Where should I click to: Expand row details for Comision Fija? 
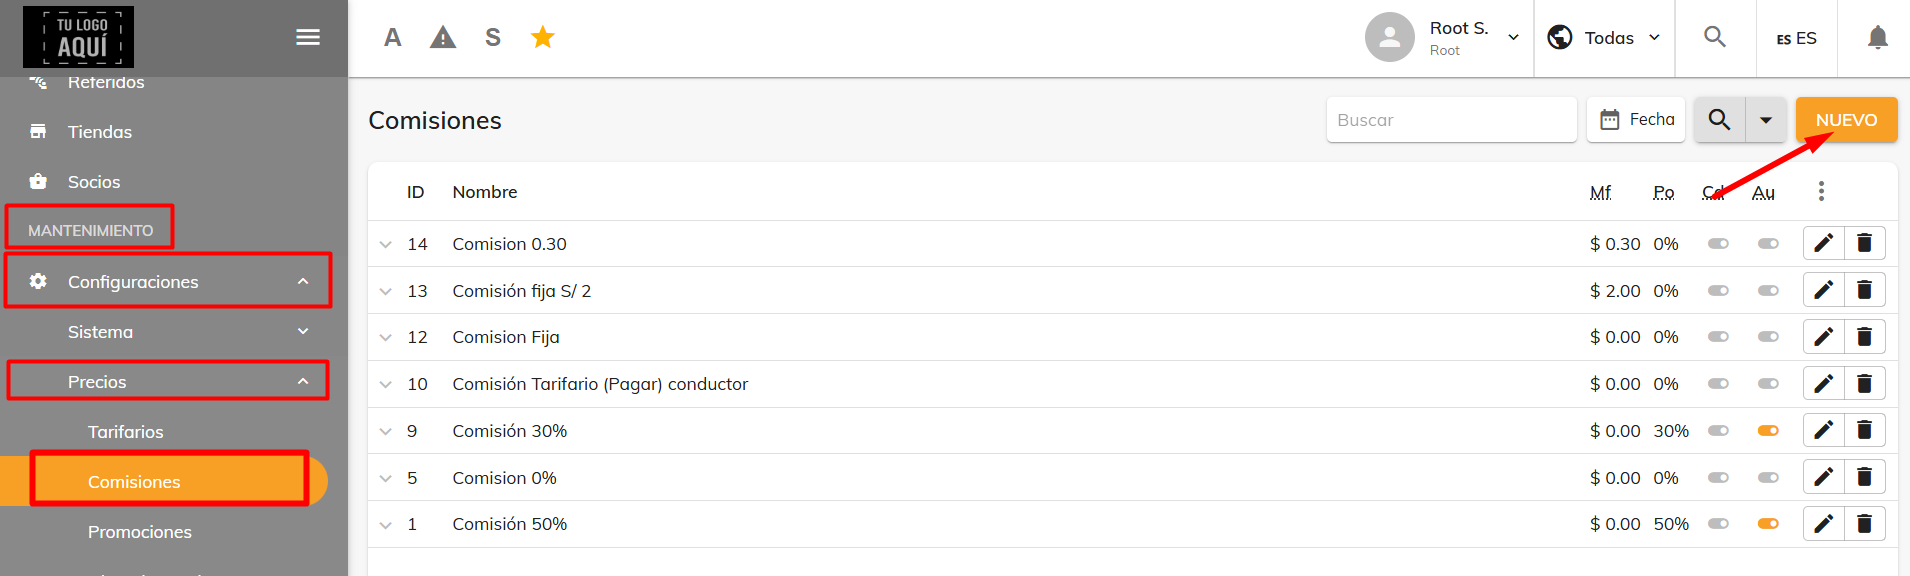(386, 338)
